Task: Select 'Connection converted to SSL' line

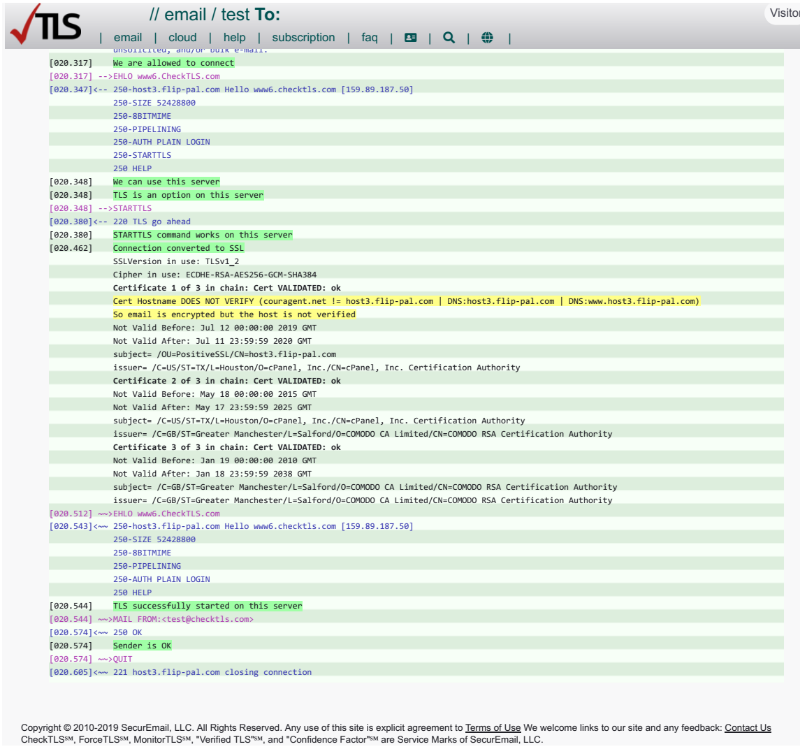Action: click(x=179, y=248)
